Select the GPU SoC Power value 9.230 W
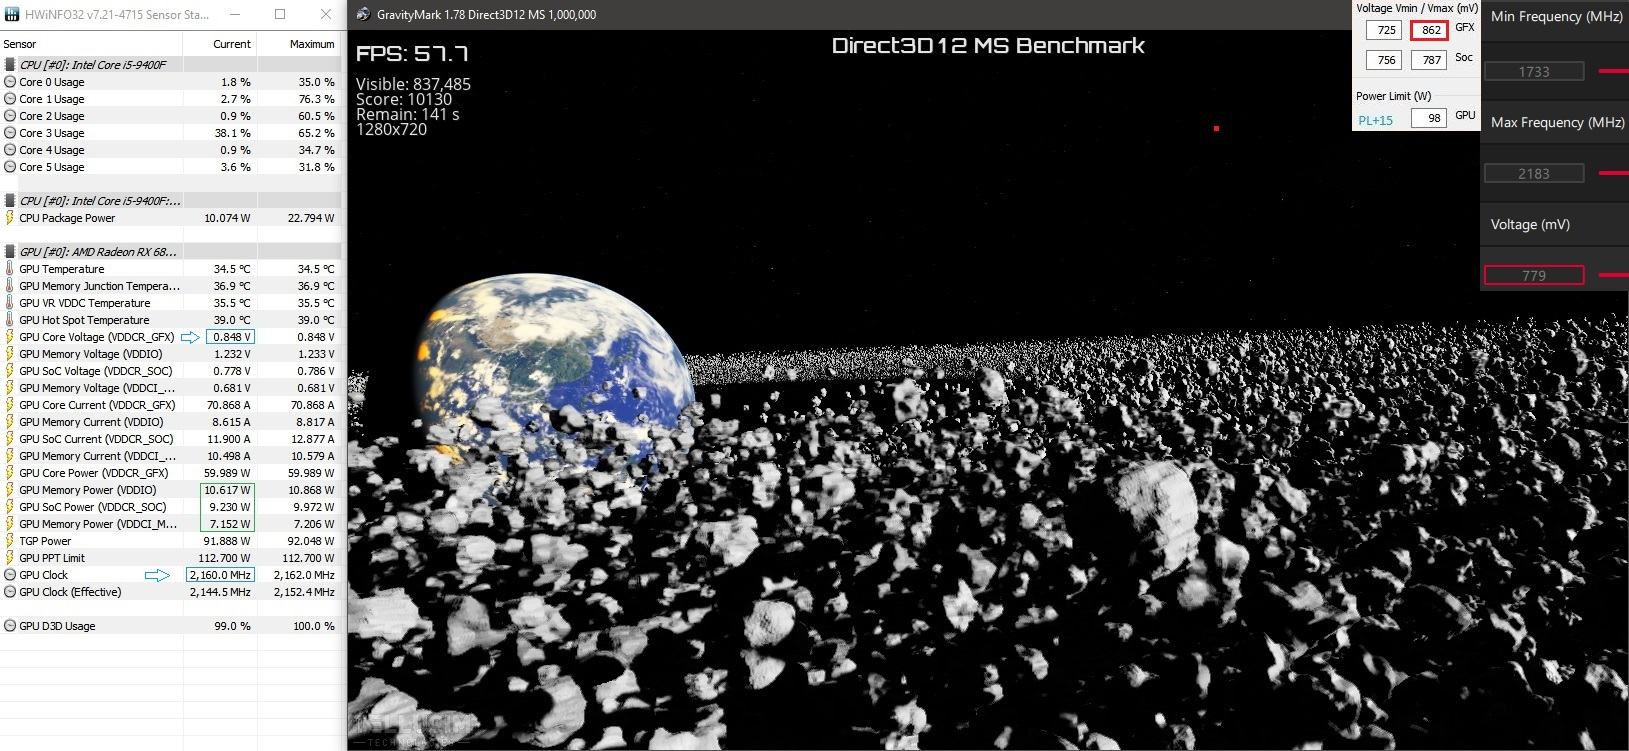Image resolution: width=1629 pixels, height=751 pixels. pos(231,507)
